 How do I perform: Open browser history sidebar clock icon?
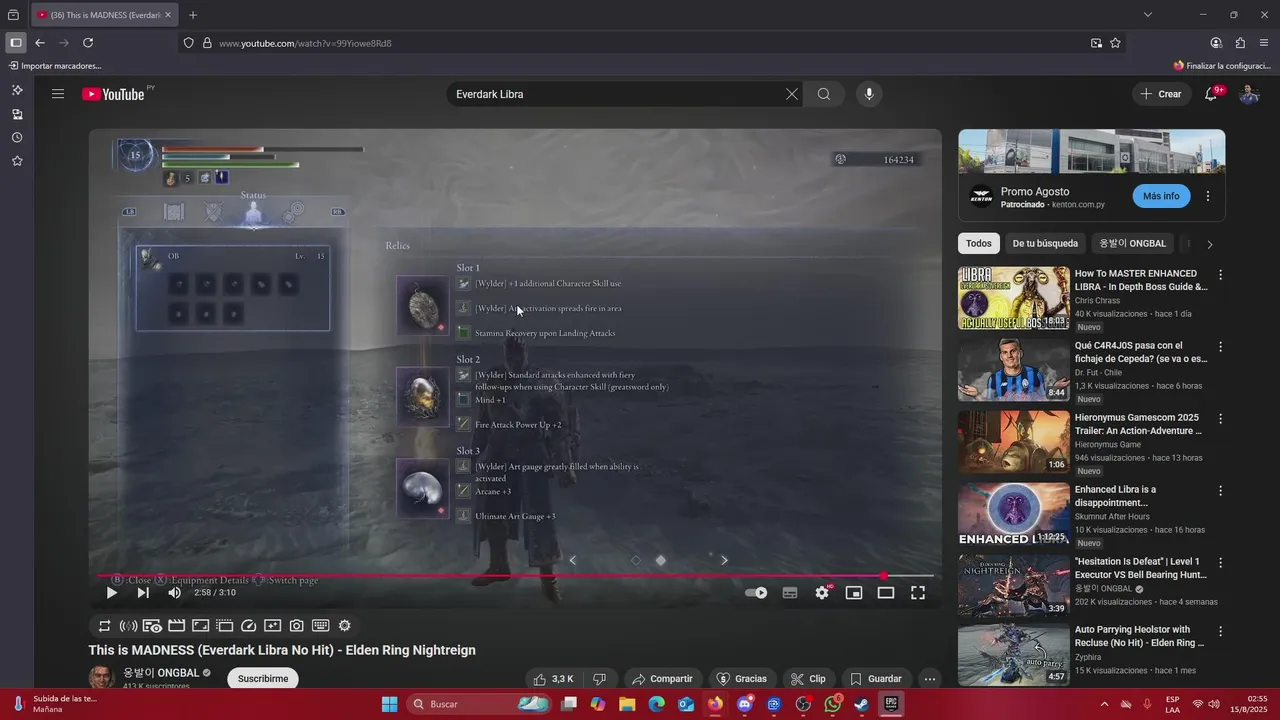17,137
